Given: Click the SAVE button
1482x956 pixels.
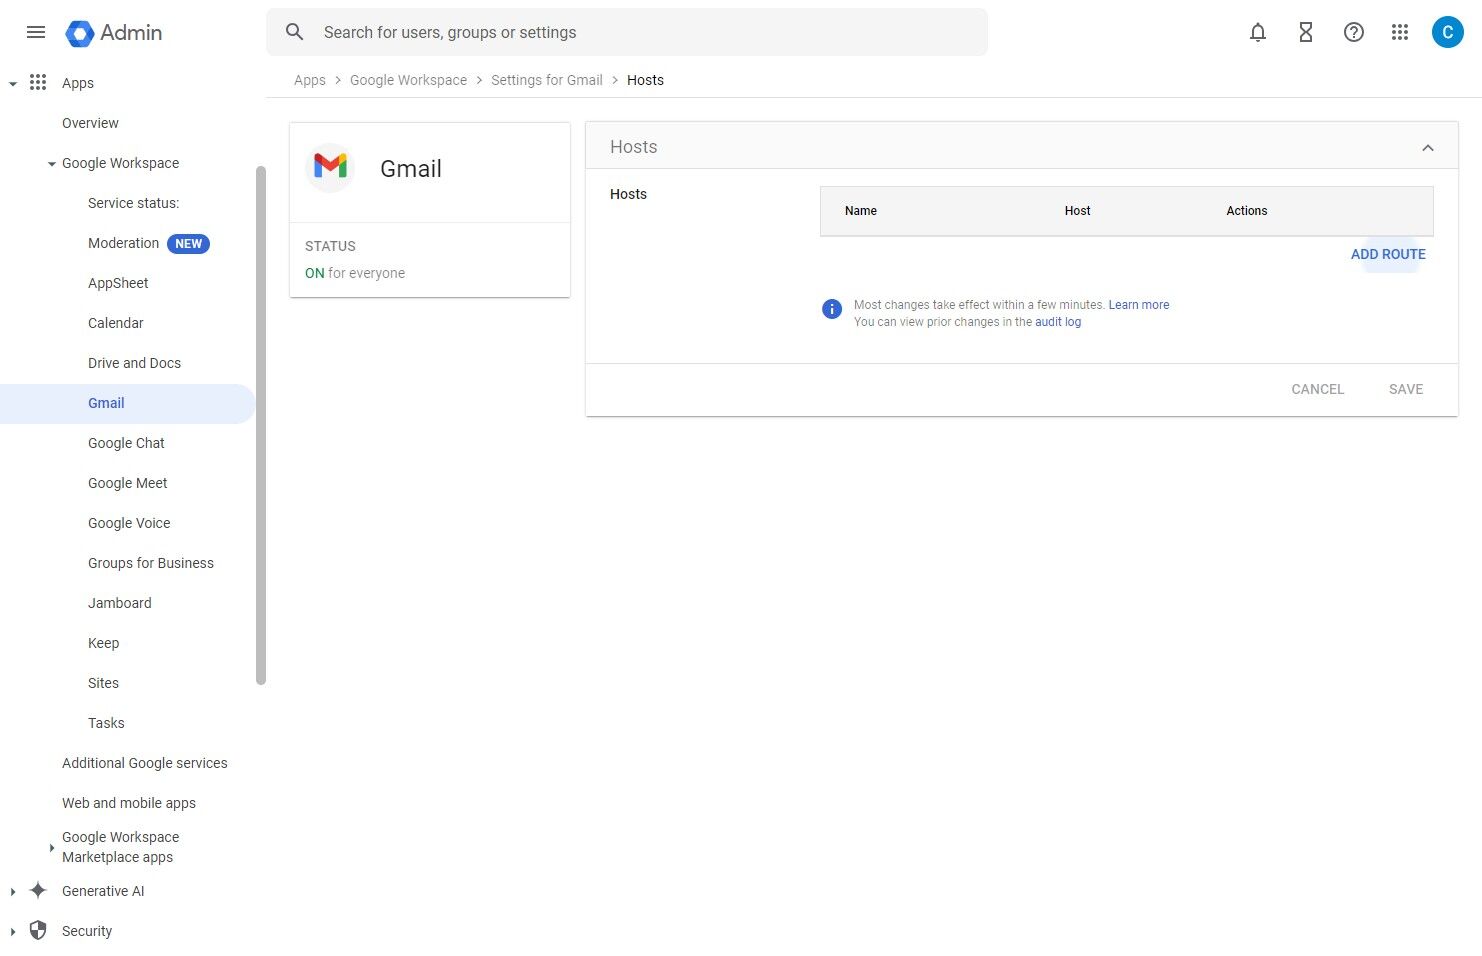Looking at the screenshot, I should 1406,389.
